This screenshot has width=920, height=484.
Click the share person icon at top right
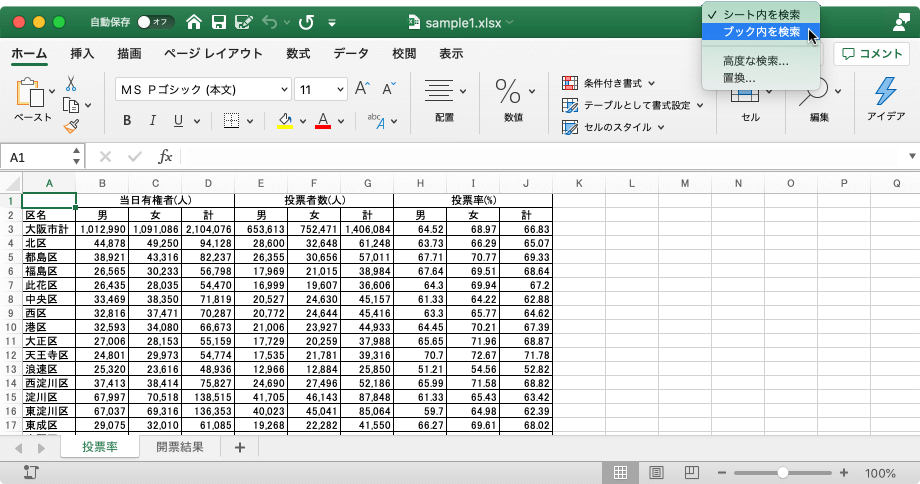[901, 22]
